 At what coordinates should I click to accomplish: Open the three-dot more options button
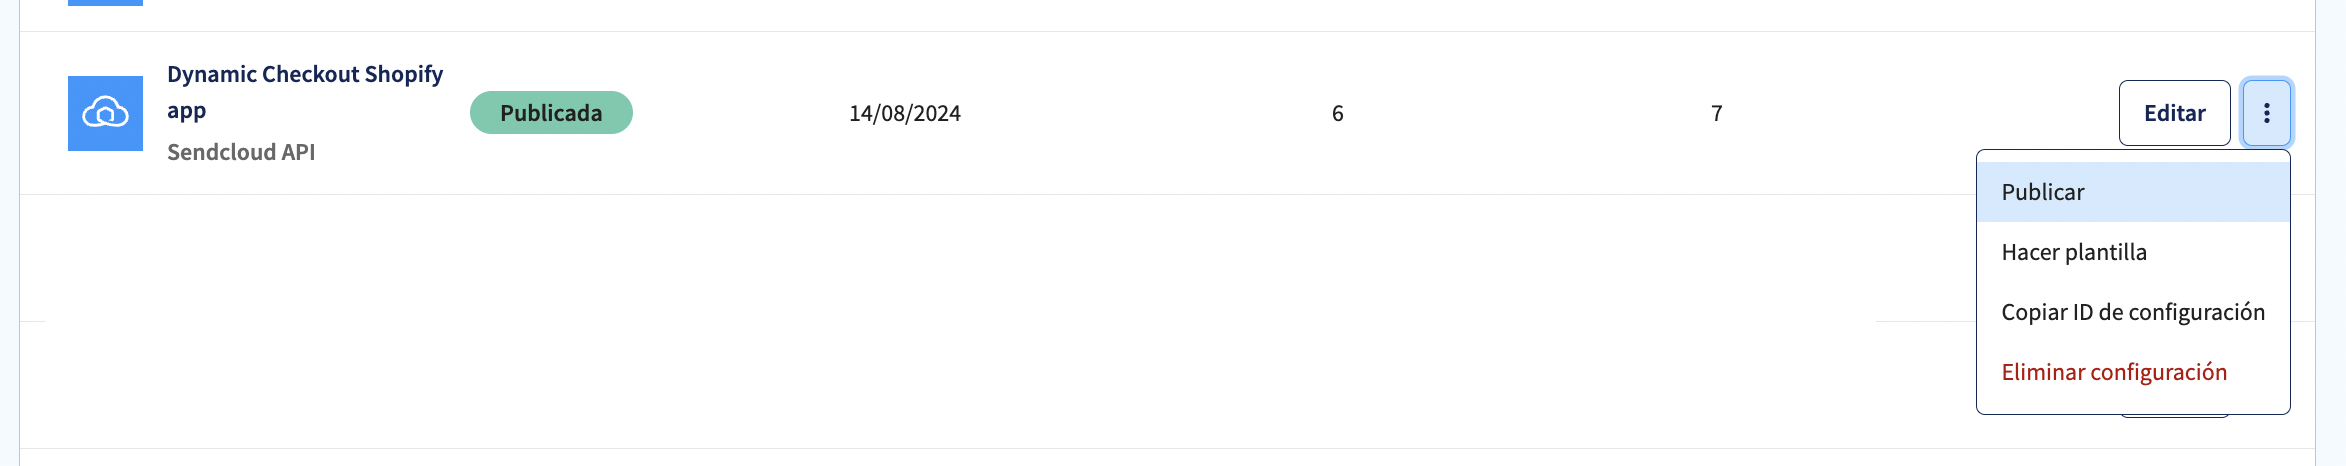[2266, 113]
